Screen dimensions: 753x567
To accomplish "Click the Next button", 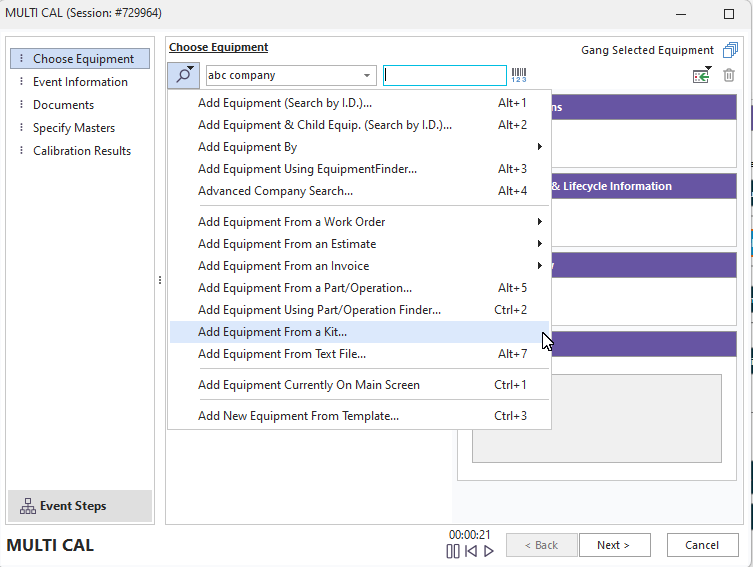I will coord(614,545).
